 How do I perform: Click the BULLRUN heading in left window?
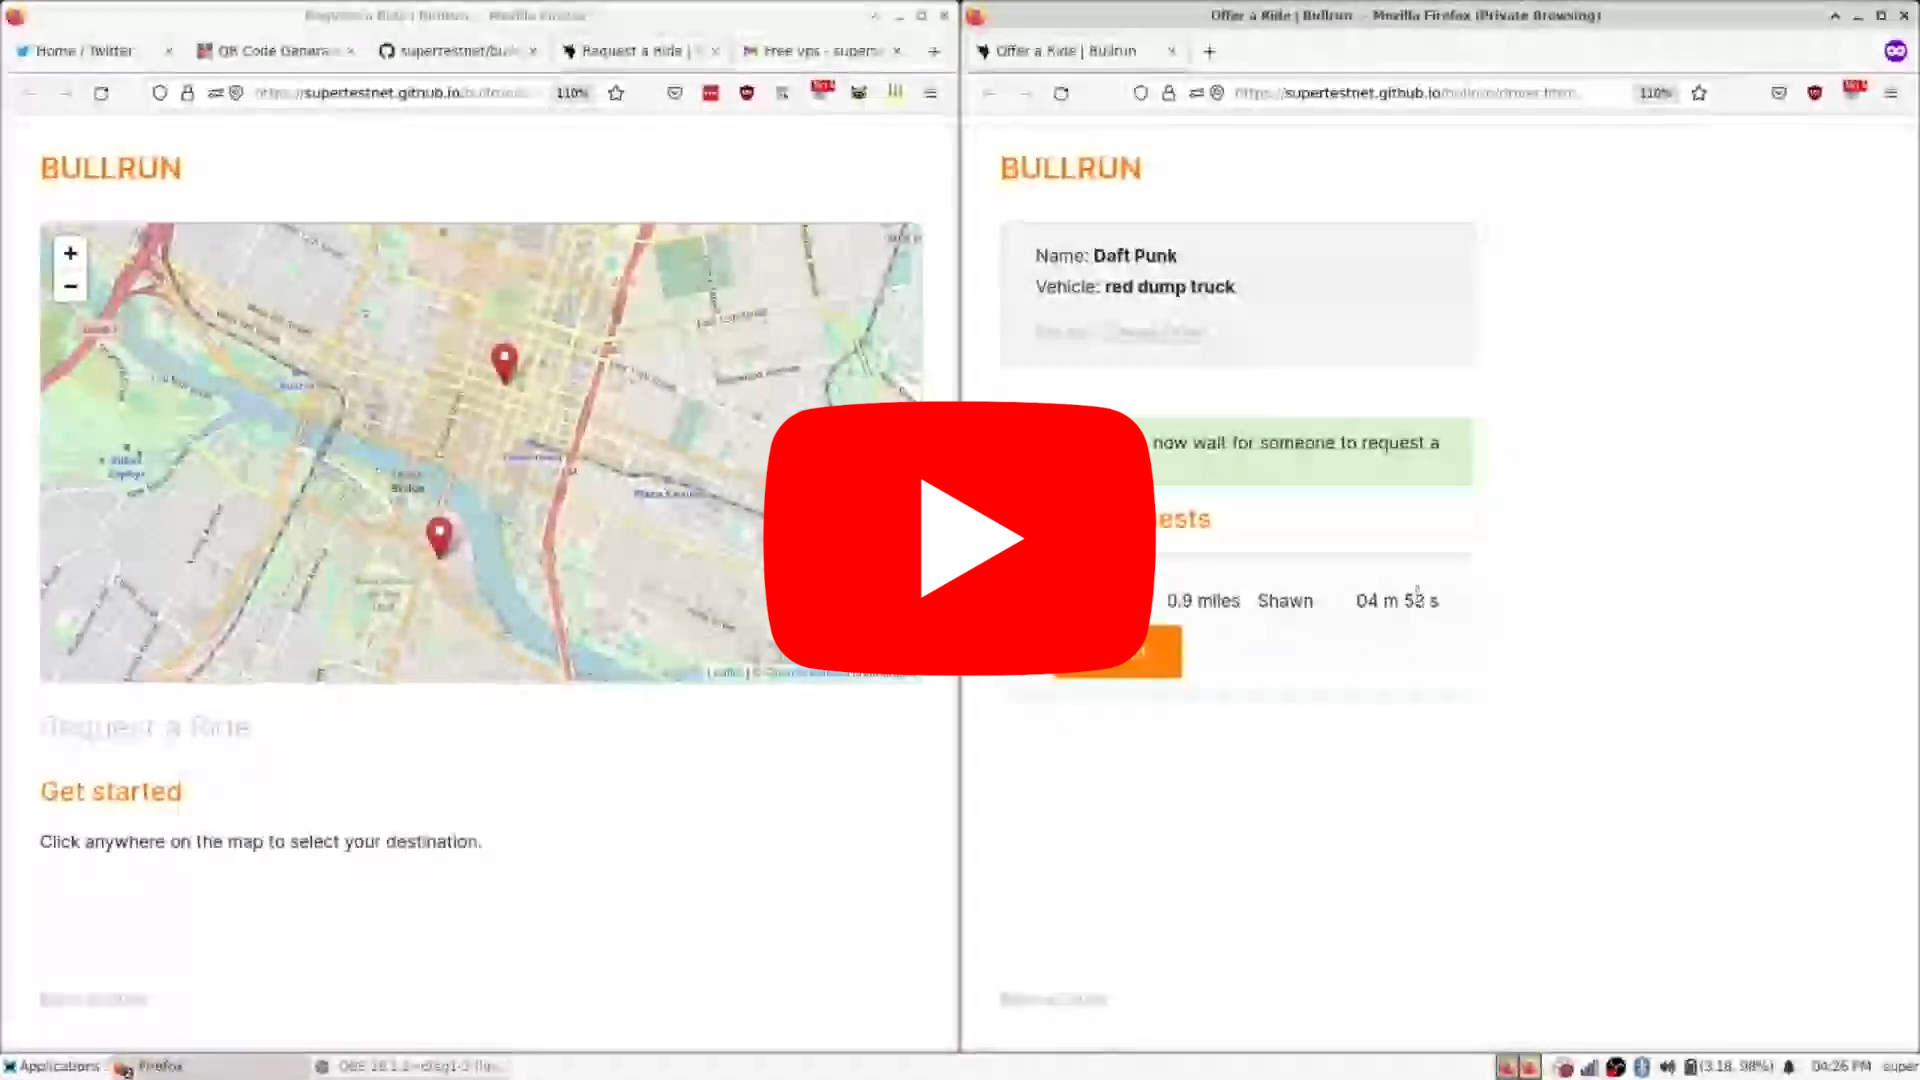(x=111, y=168)
